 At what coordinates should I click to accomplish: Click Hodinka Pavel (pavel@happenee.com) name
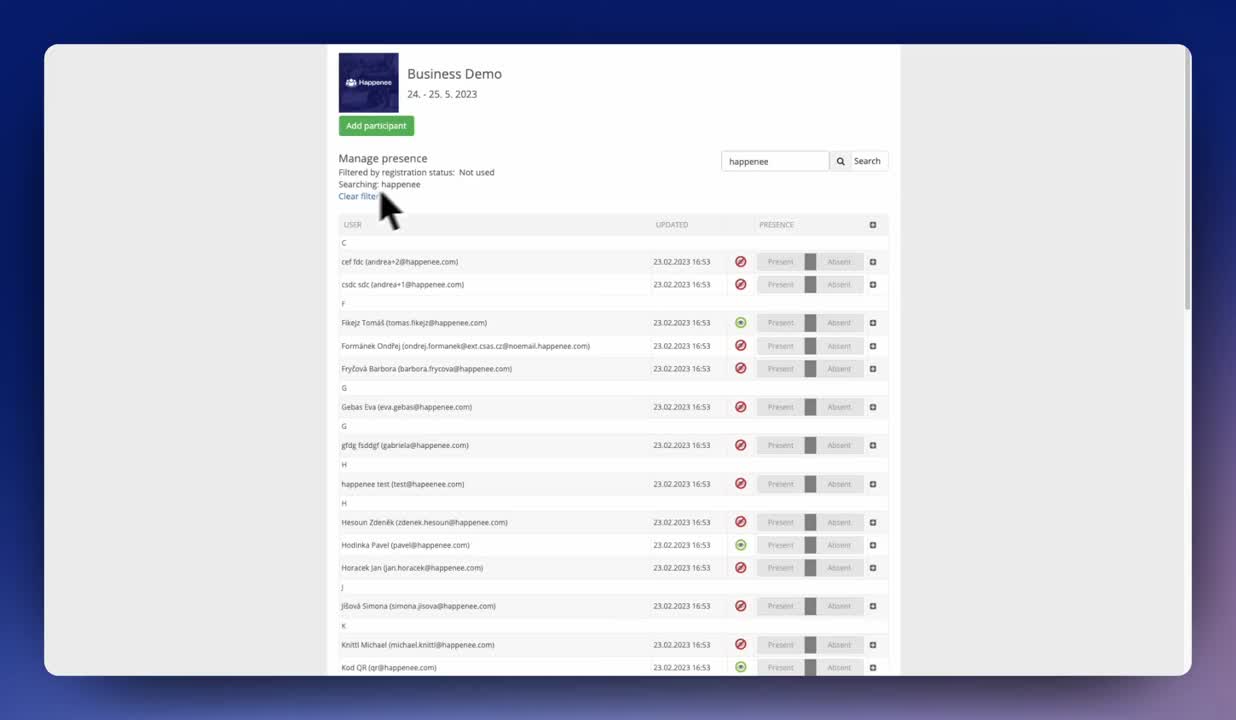coord(405,545)
